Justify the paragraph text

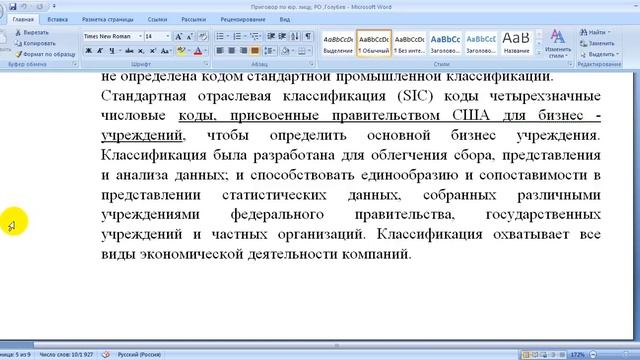(x=255, y=51)
